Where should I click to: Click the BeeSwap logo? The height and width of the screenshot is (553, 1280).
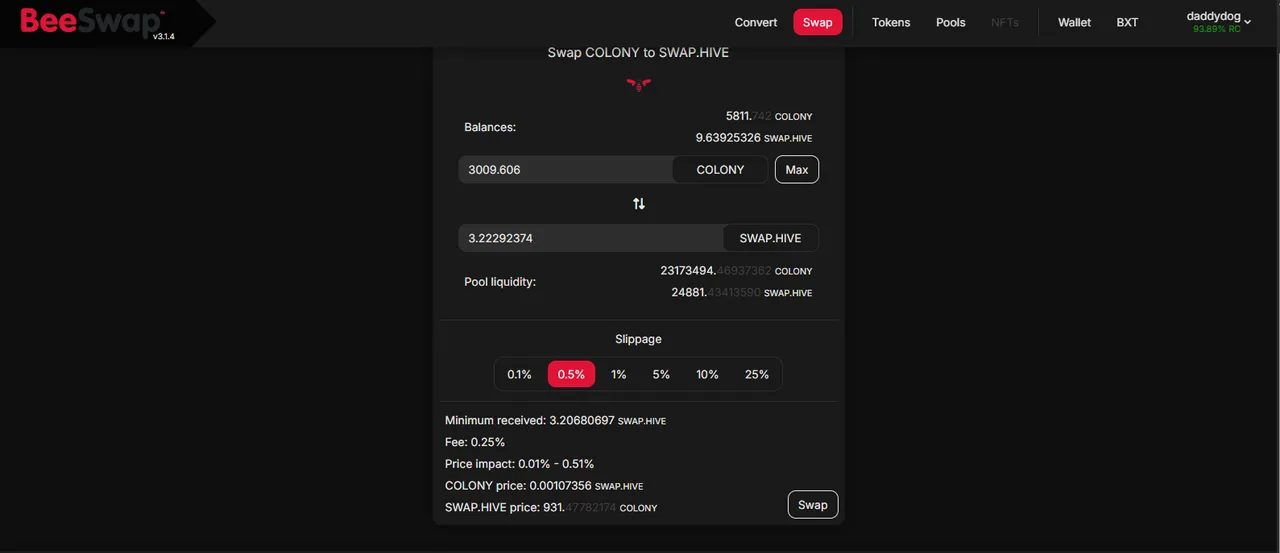(x=93, y=21)
